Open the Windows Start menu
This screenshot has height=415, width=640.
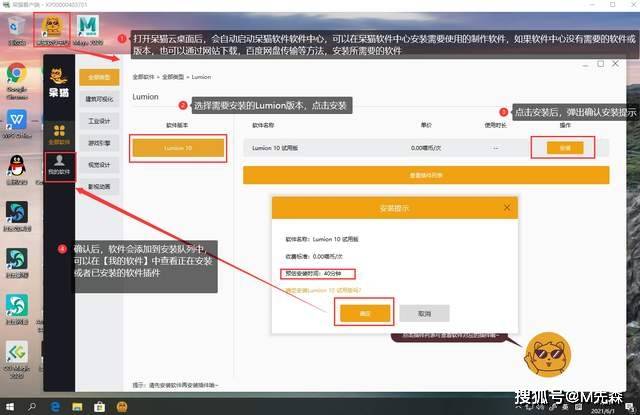tap(10, 406)
